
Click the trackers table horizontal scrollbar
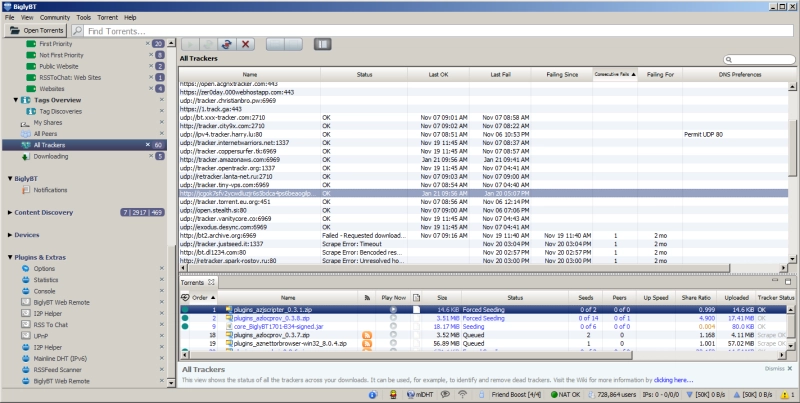pyautogui.click(x=459, y=268)
